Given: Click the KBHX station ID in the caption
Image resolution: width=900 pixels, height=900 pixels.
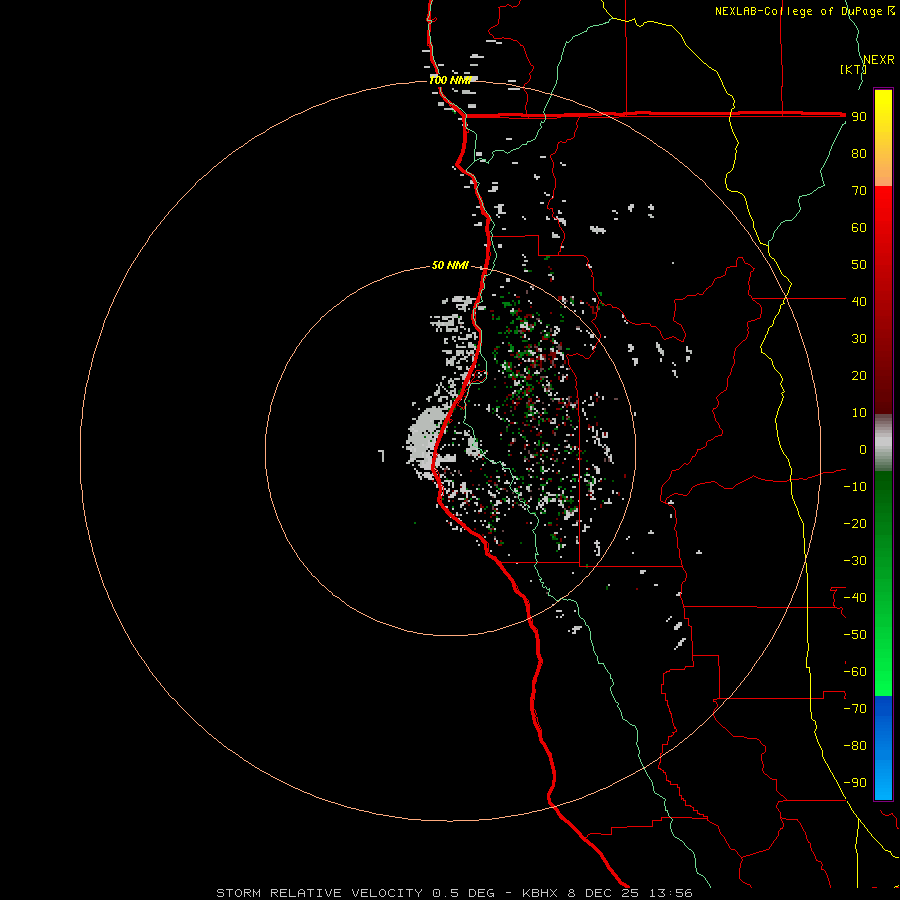Looking at the screenshot, I should click(540, 893).
